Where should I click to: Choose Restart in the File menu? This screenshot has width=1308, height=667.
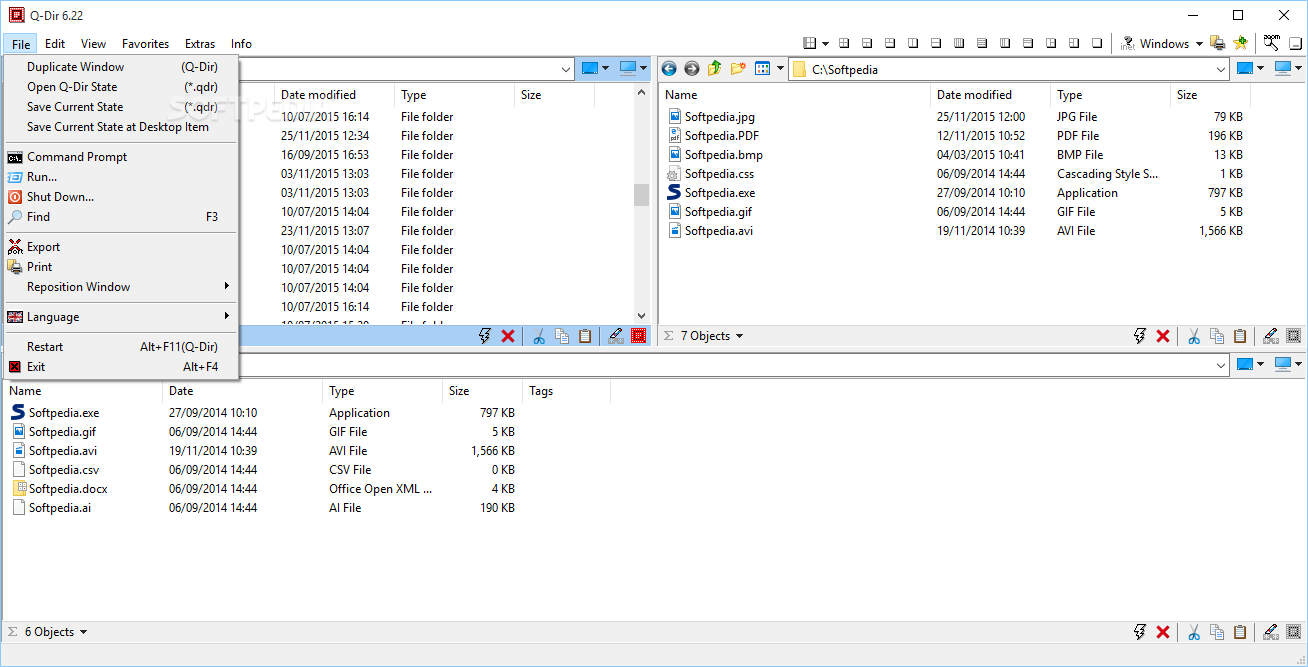120,347
